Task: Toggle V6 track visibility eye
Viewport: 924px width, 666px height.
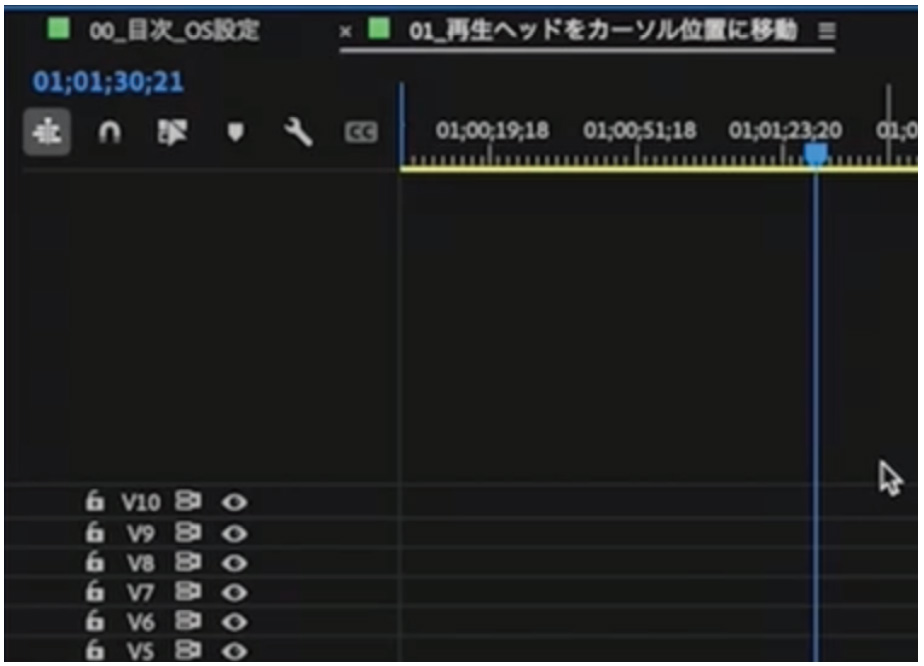Action: [236, 621]
